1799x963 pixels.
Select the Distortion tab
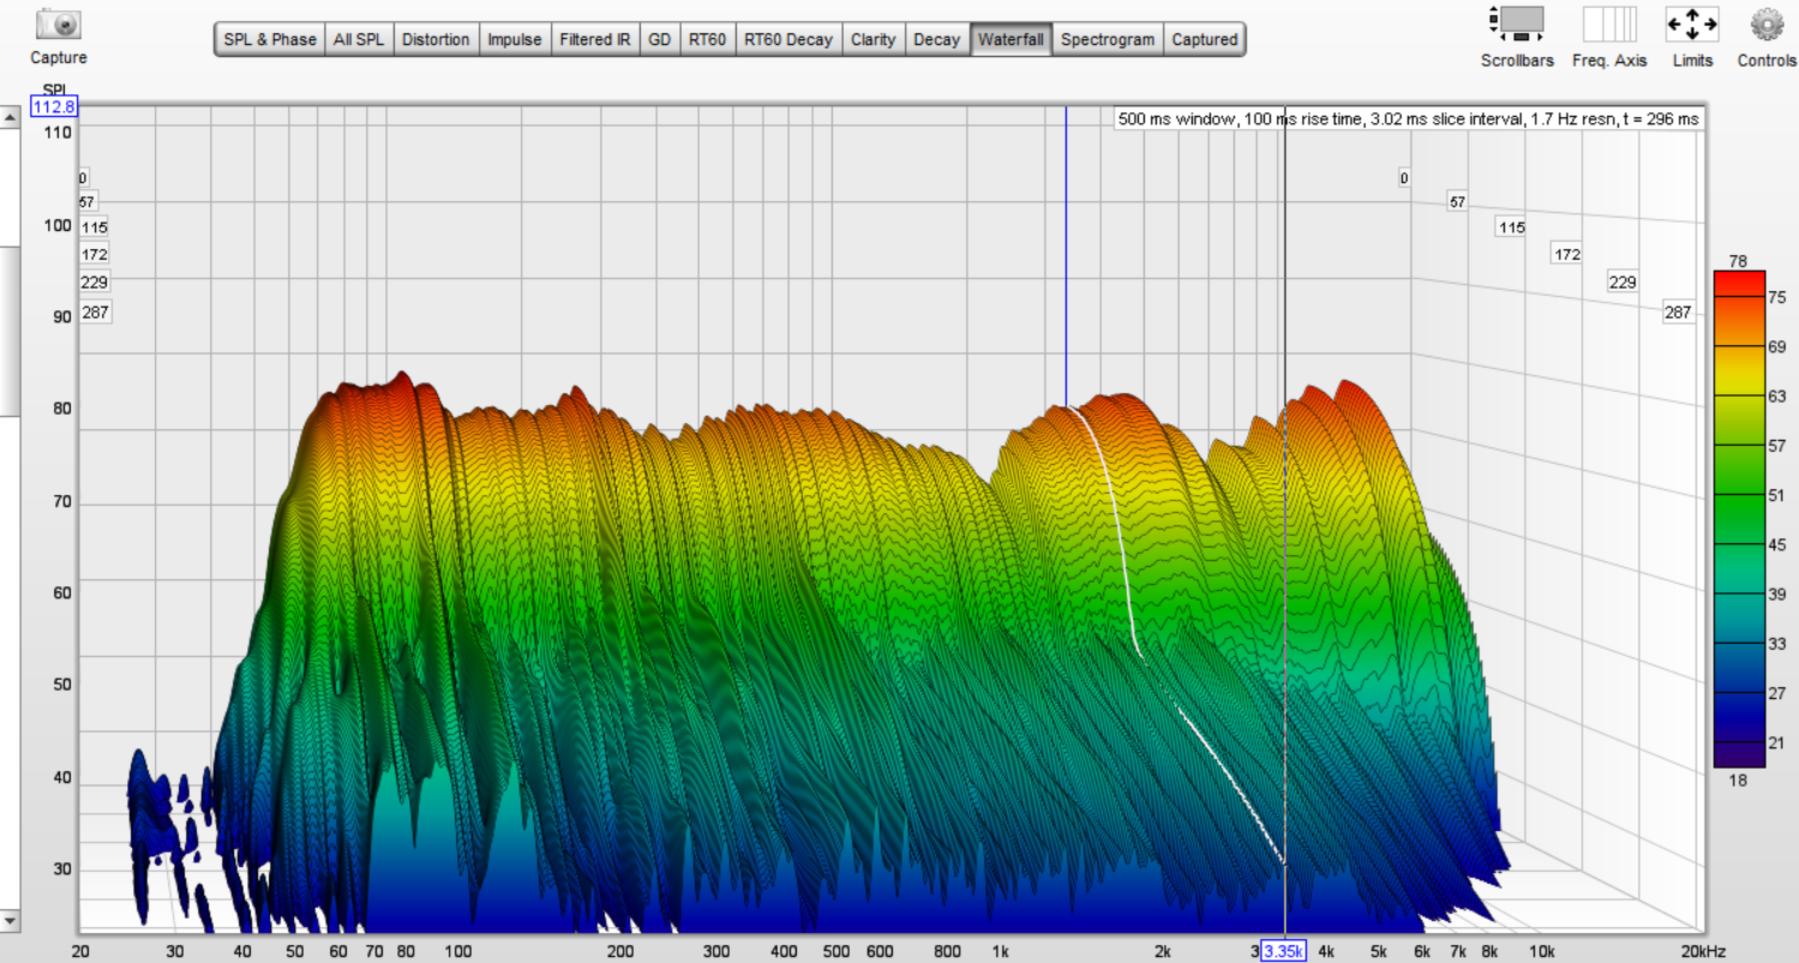pos(435,40)
